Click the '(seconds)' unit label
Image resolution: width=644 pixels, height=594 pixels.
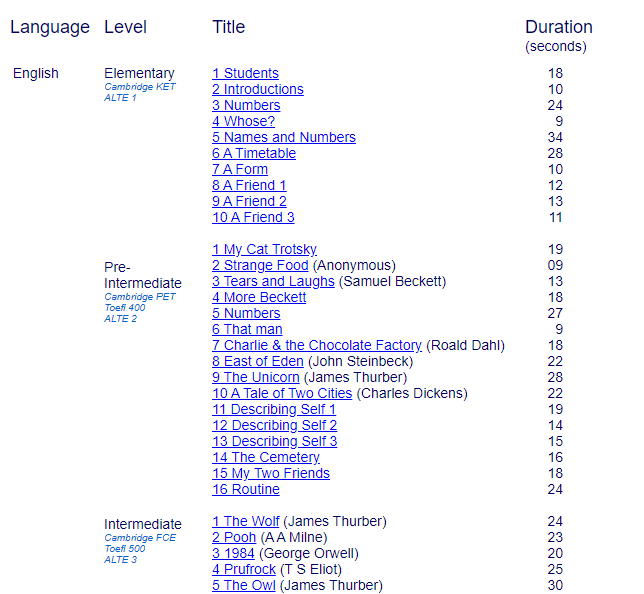pyautogui.click(x=556, y=46)
